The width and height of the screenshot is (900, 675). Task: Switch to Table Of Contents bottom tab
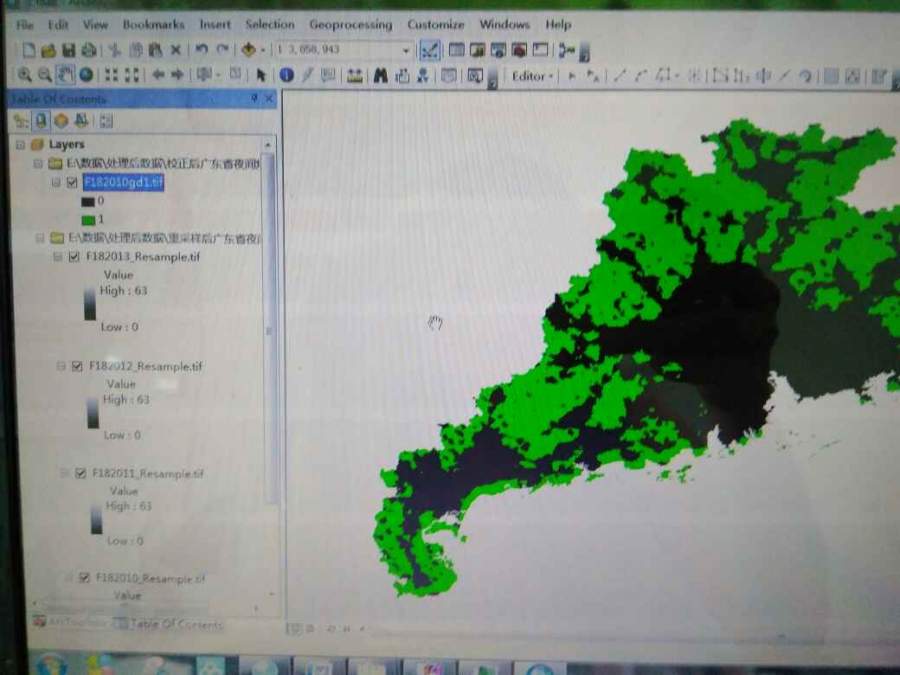[x=169, y=624]
